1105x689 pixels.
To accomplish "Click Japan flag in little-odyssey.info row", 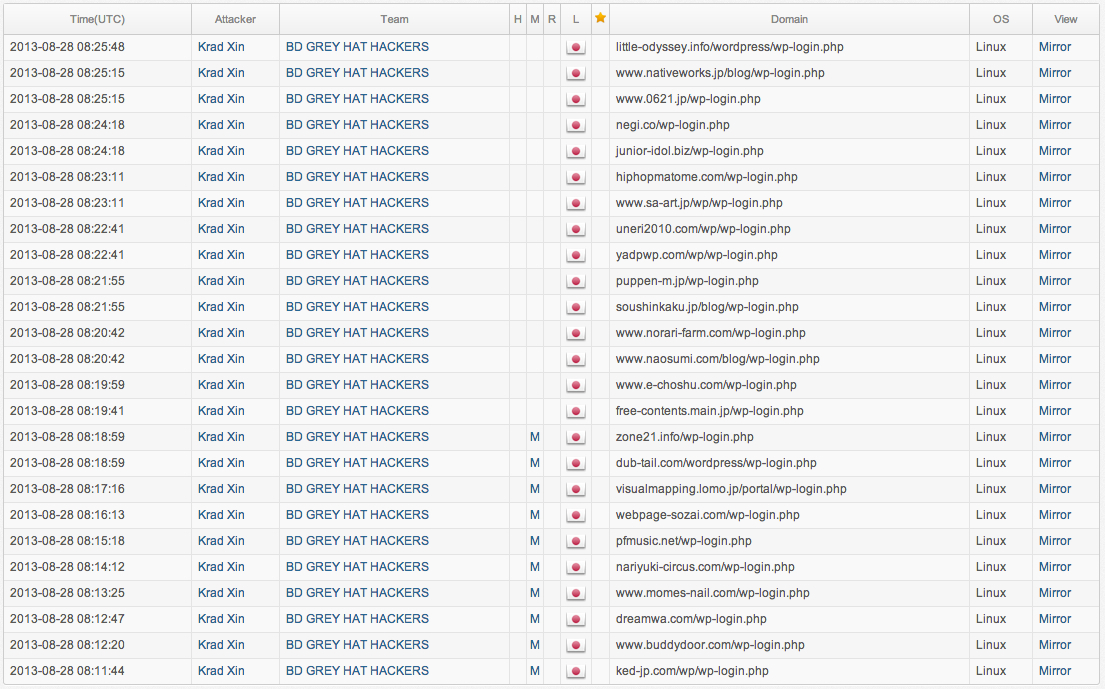I will (x=576, y=47).
